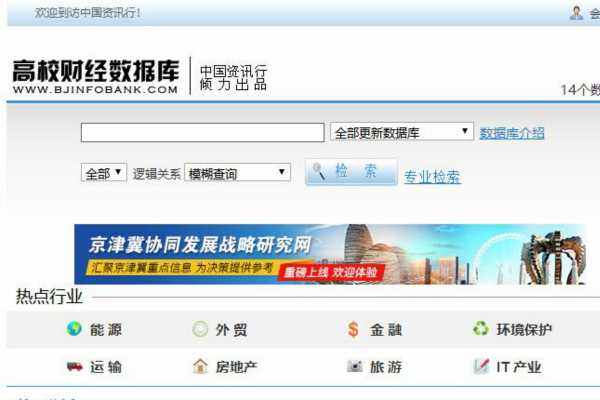Focus the main keyword search field
The height and width of the screenshot is (400, 600).
202,132
